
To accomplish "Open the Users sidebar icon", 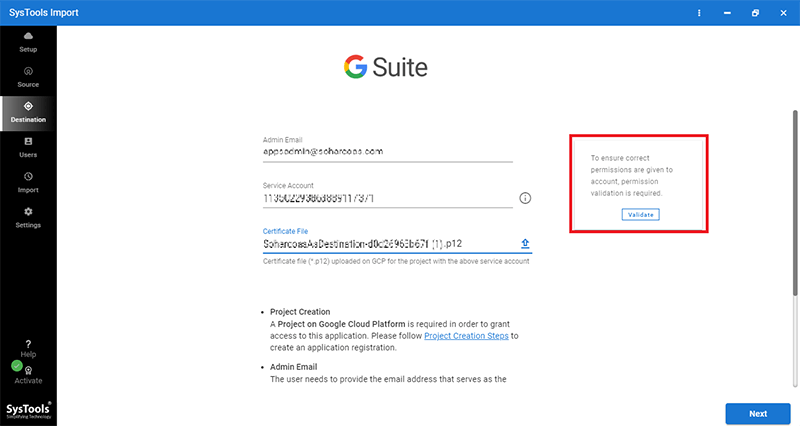I will pyautogui.click(x=28, y=141).
